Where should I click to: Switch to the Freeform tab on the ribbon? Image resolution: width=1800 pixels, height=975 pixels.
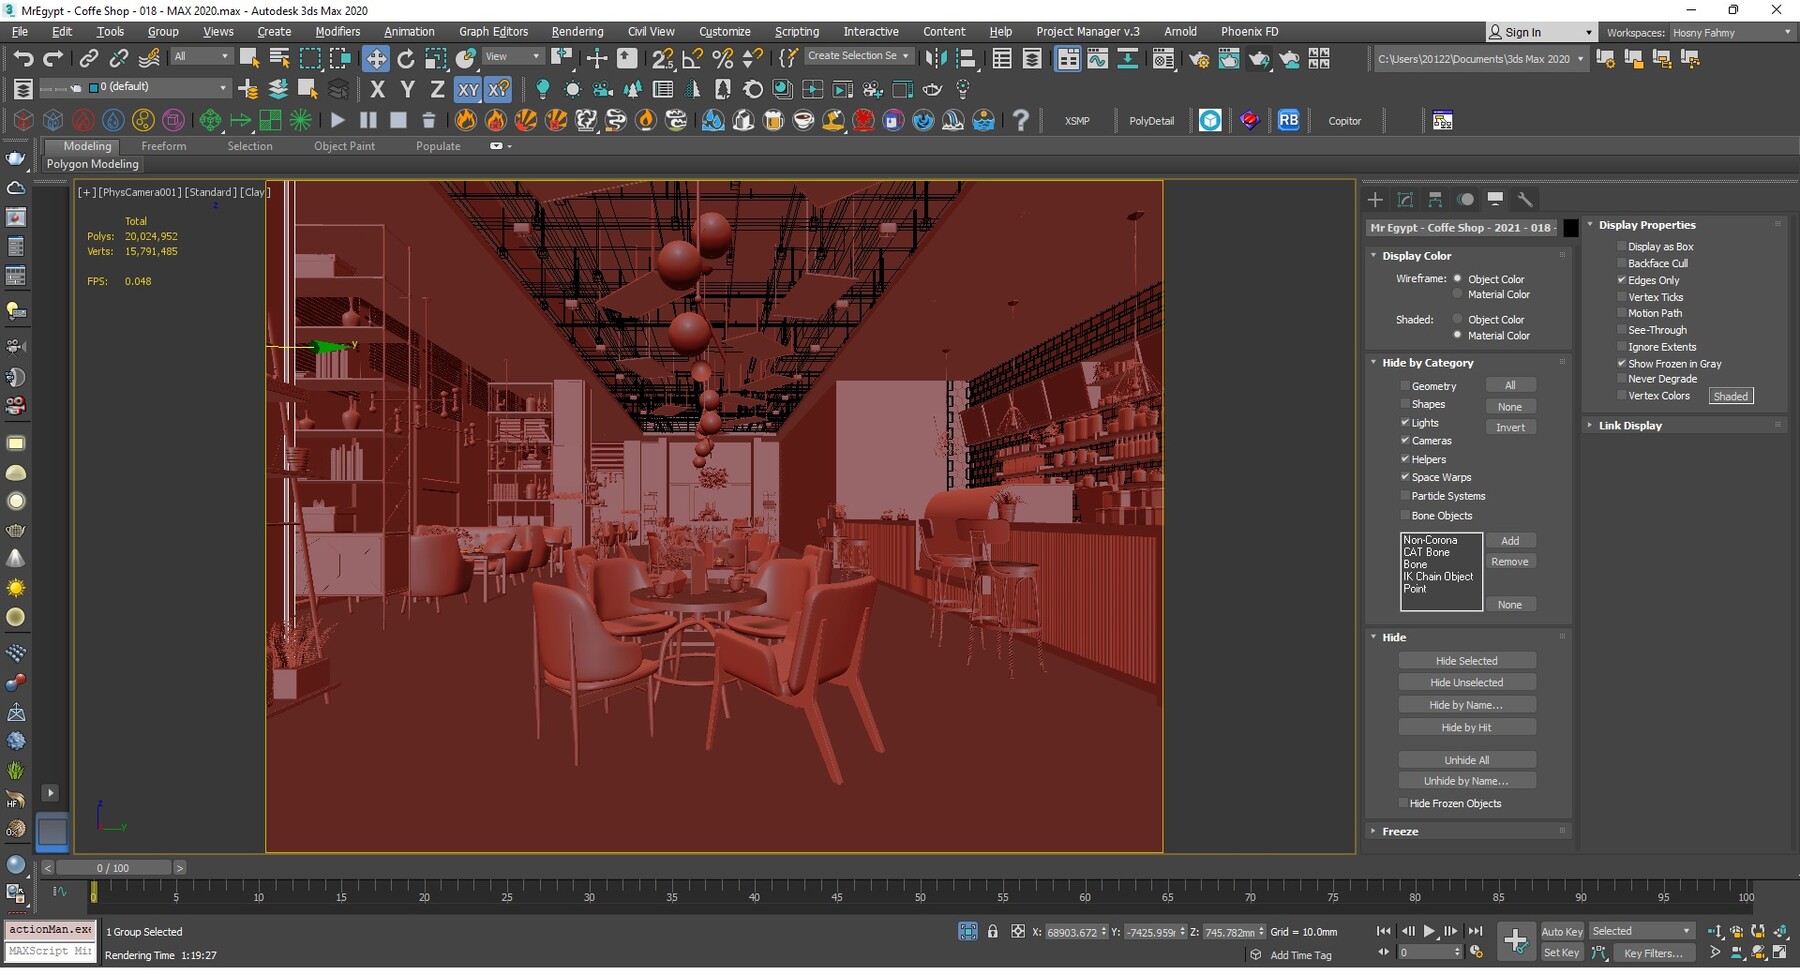(x=164, y=145)
